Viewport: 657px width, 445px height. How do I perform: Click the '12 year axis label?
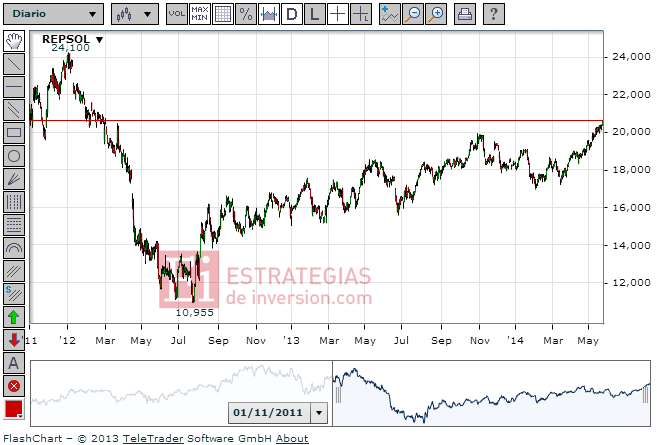pyautogui.click(x=67, y=341)
